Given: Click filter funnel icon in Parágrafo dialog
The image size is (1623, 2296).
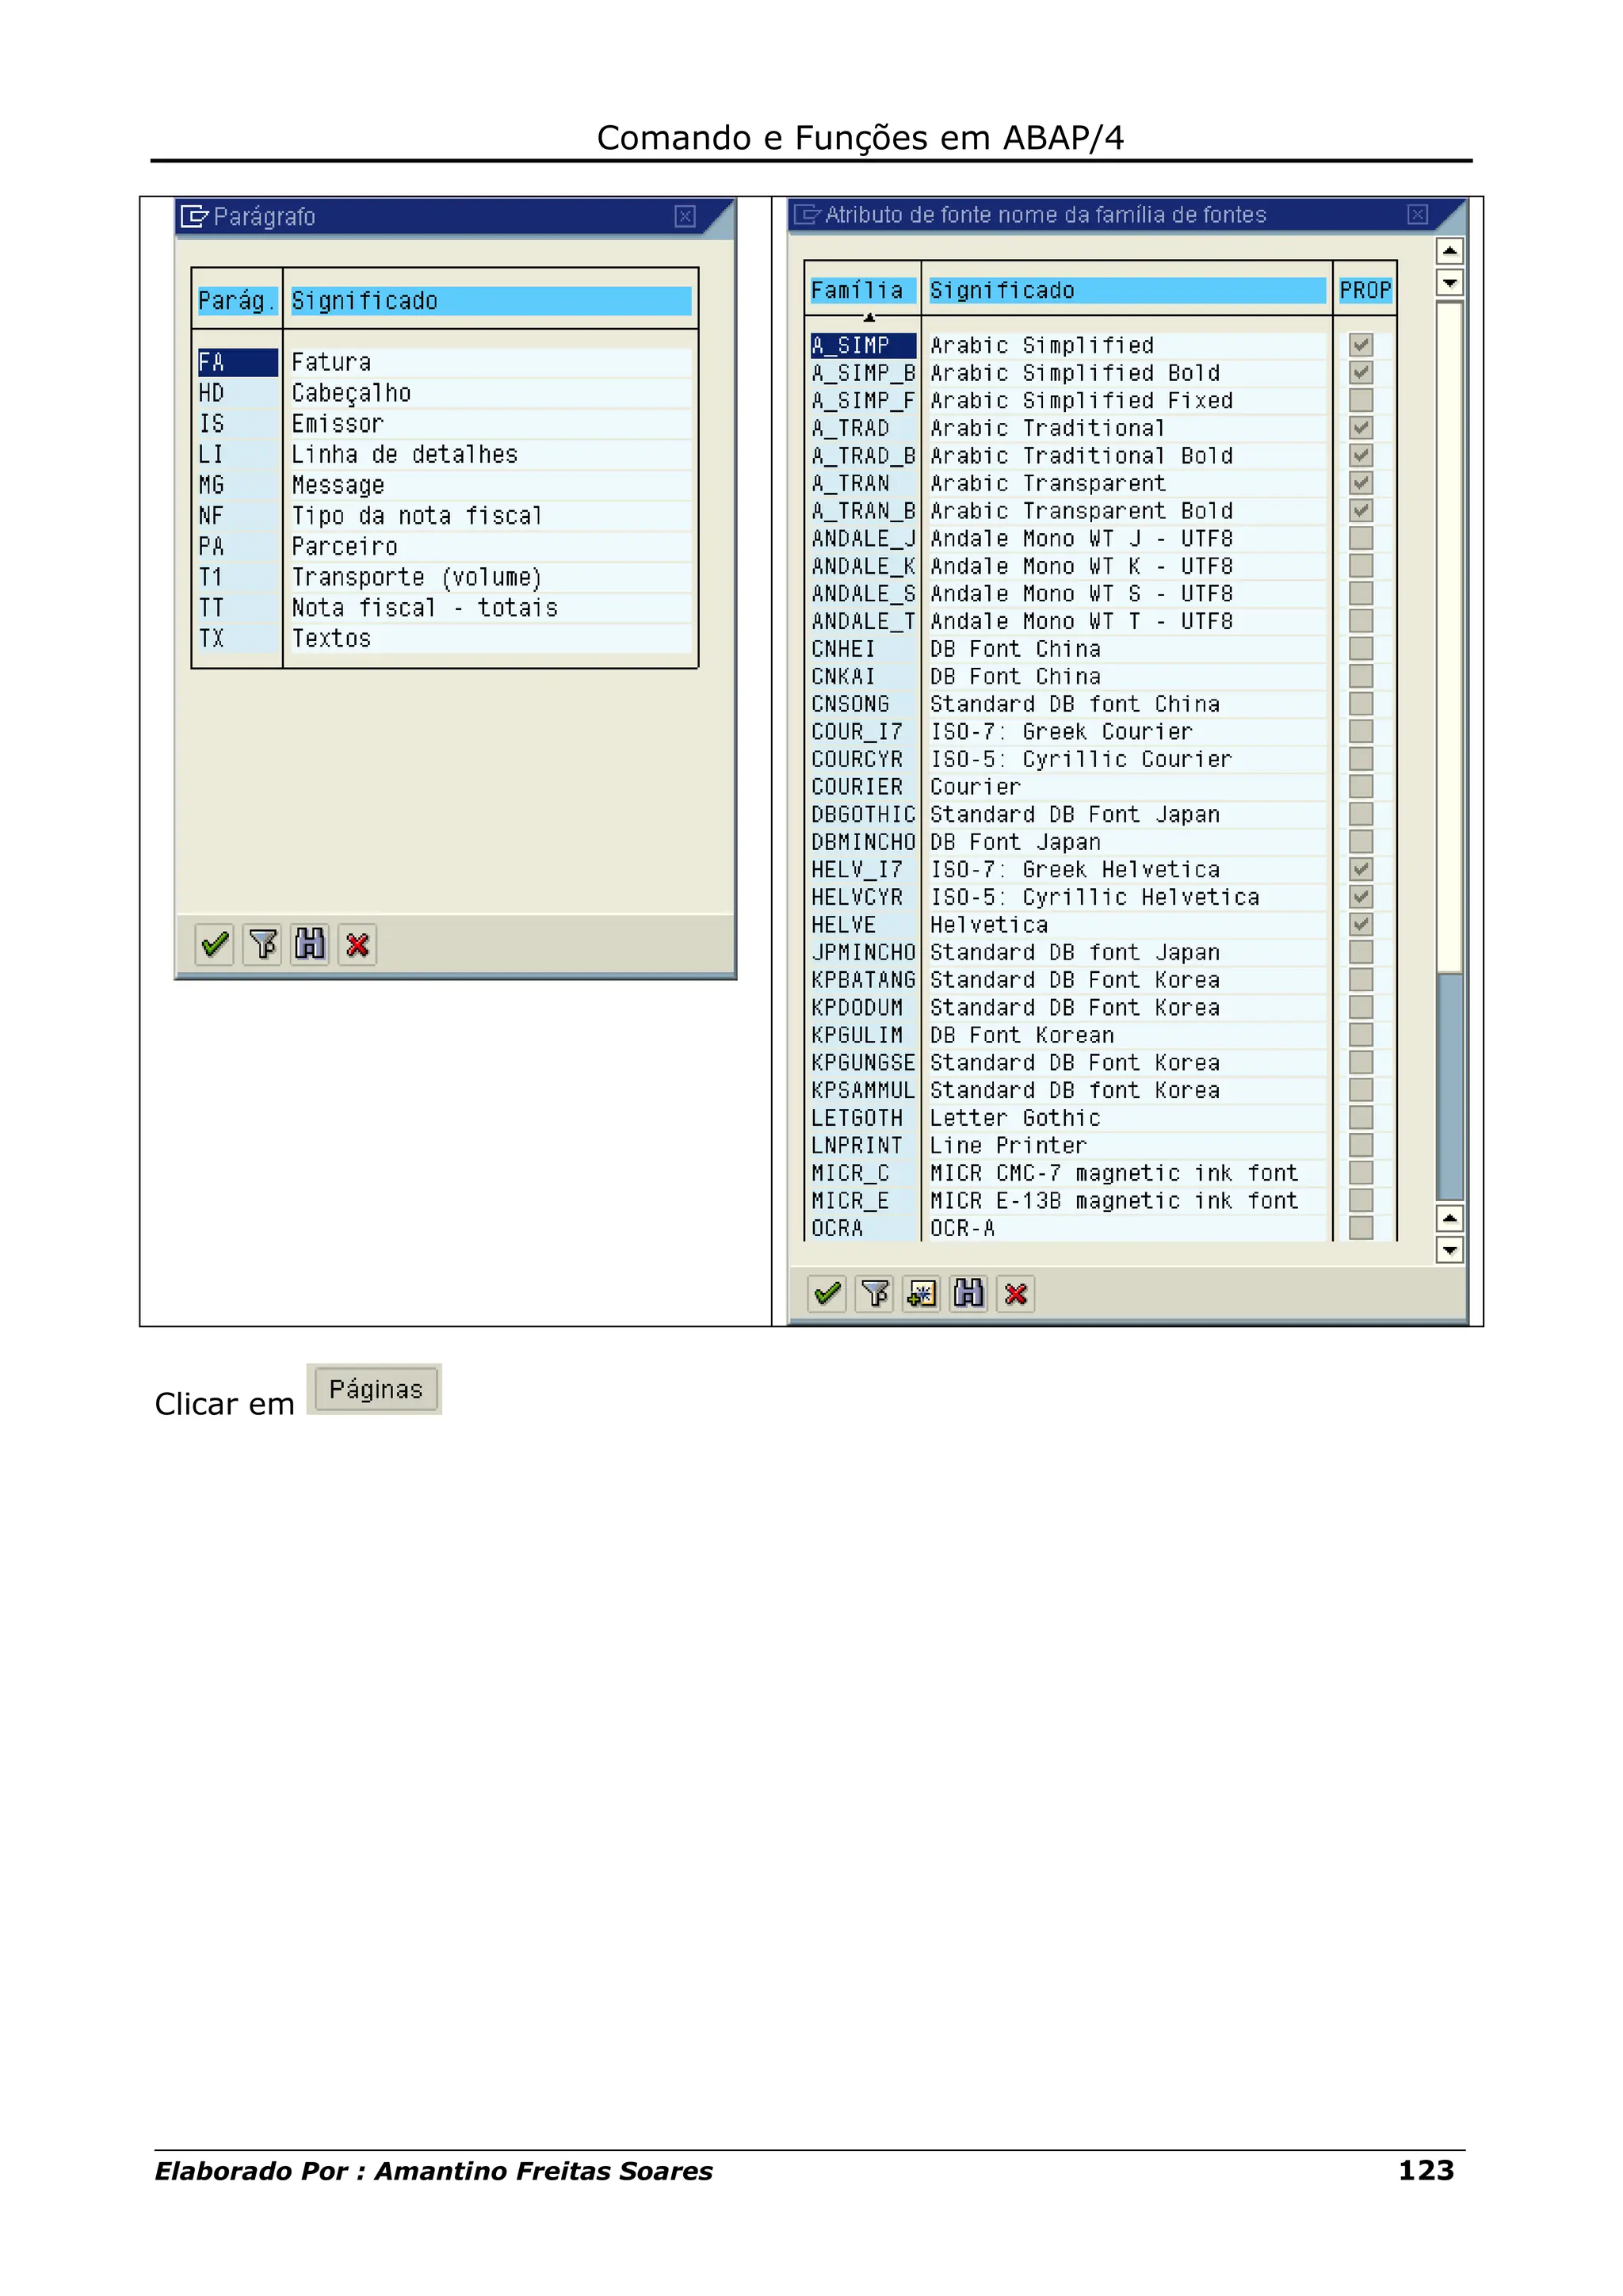Looking at the screenshot, I should coord(263,944).
